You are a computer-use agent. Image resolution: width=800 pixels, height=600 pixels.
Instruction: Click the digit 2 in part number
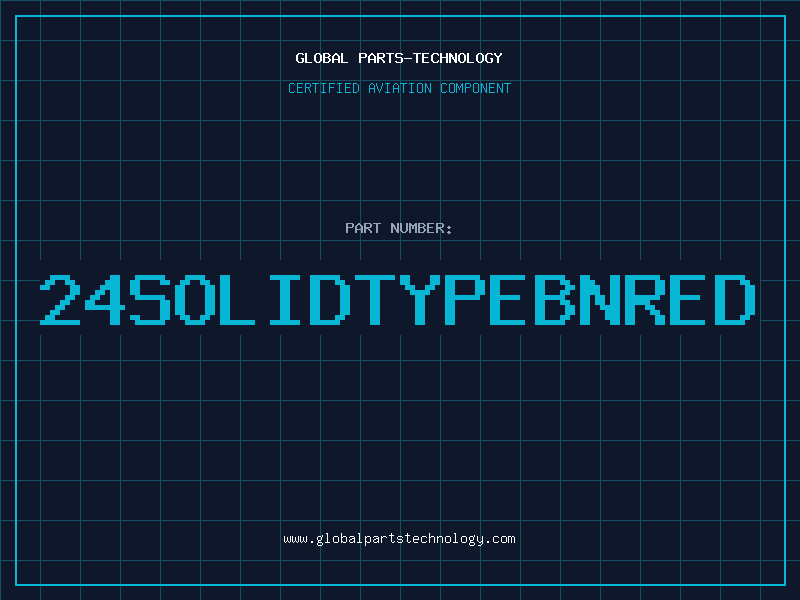click(61, 300)
